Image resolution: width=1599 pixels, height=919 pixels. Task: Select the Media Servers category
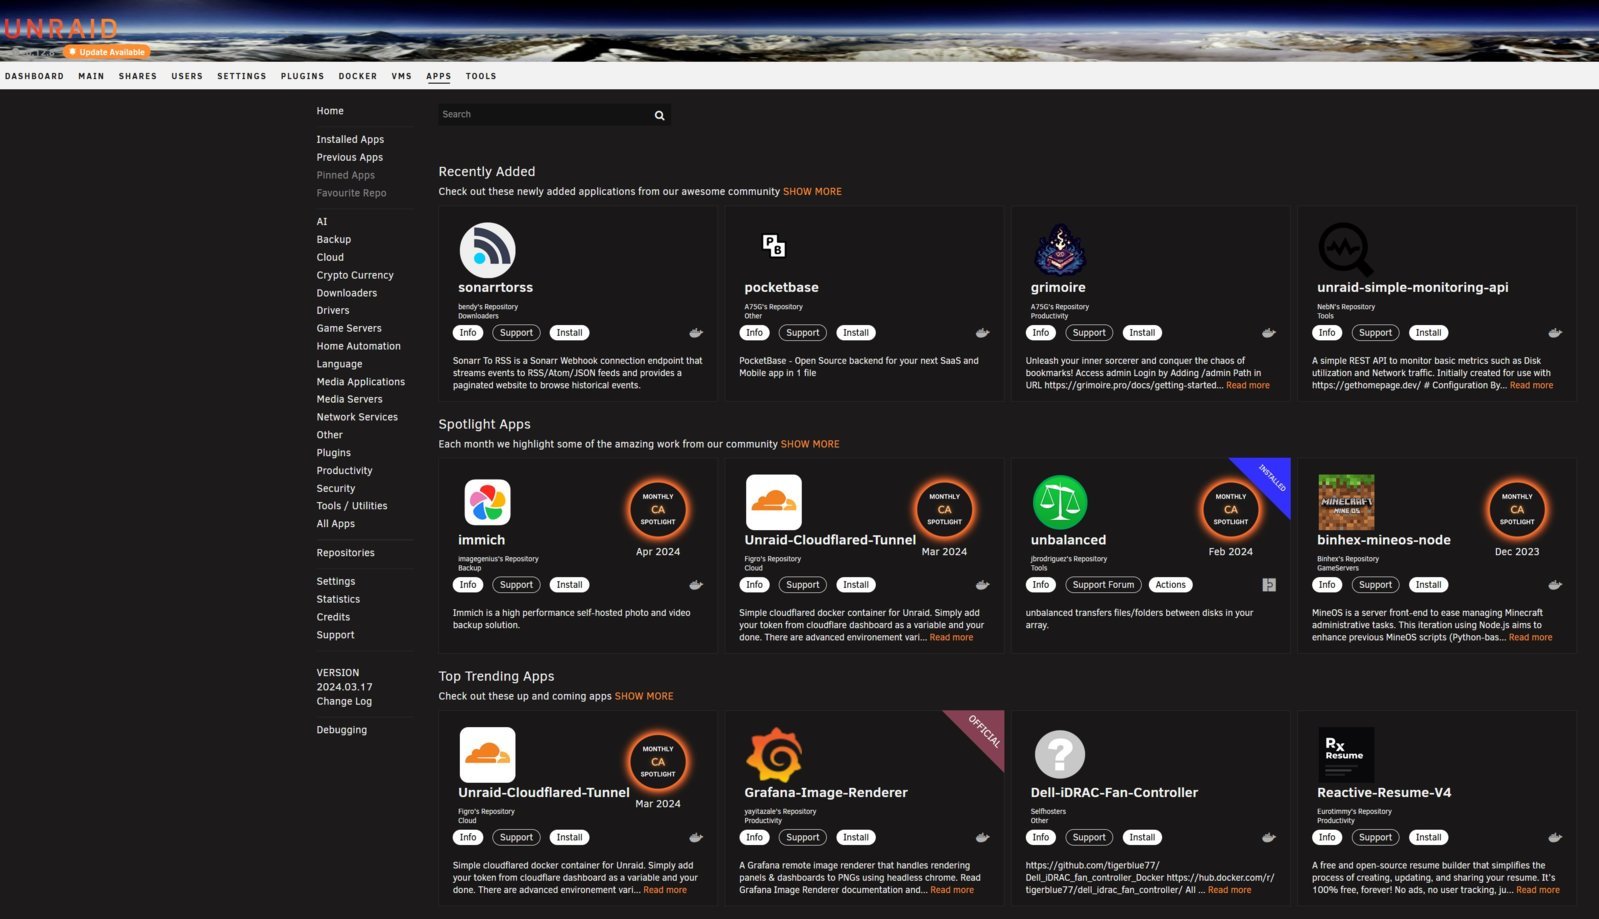point(349,399)
